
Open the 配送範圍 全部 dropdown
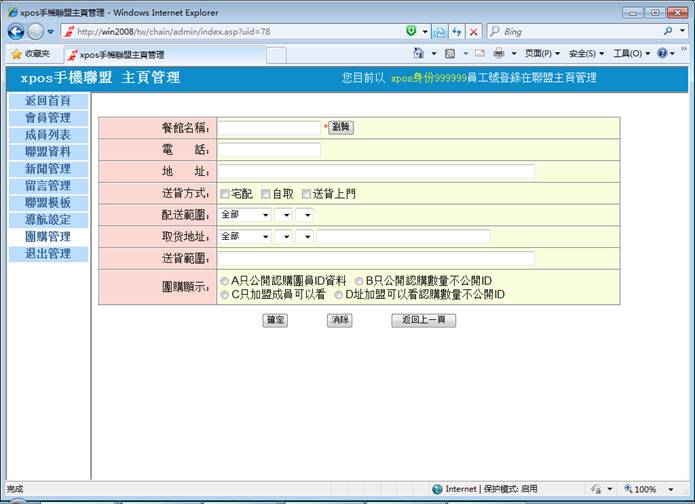pyautogui.click(x=245, y=215)
